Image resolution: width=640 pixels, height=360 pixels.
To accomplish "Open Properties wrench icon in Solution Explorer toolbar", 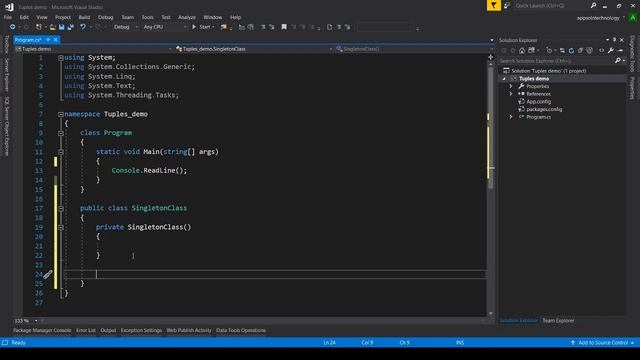I will pyautogui.click(x=611, y=51).
